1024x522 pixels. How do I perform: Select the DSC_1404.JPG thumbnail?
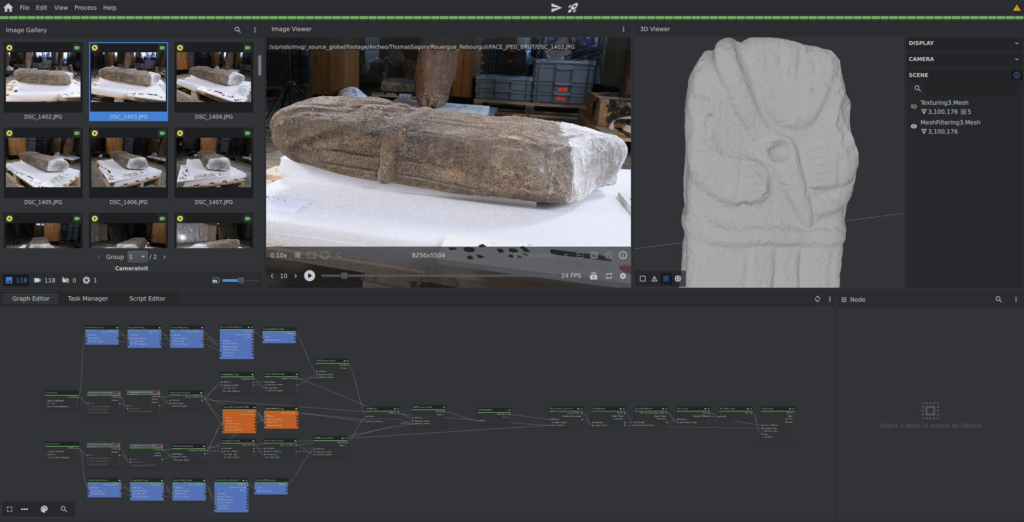213,77
